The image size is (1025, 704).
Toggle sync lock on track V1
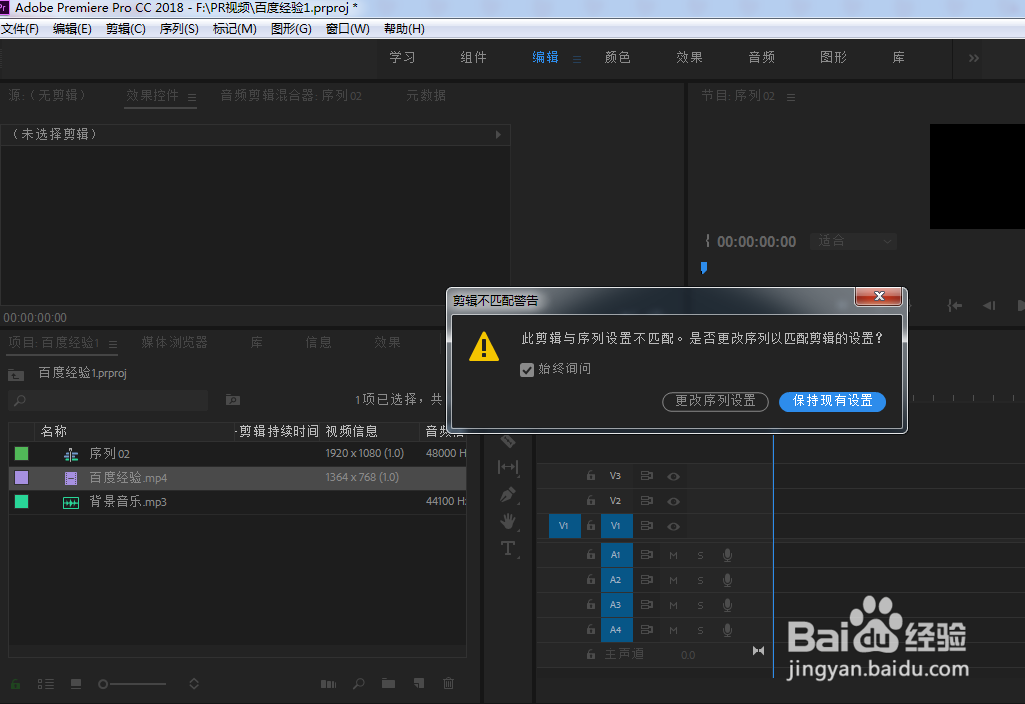647,526
